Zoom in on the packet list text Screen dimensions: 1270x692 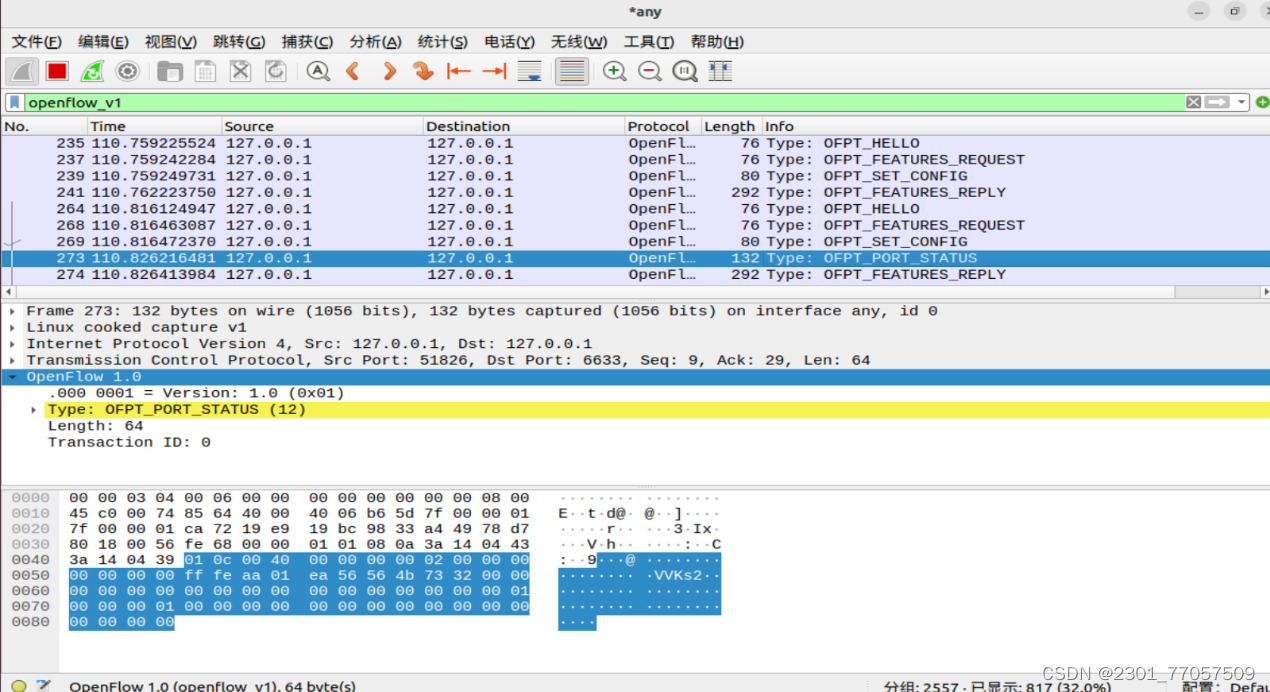click(614, 71)
